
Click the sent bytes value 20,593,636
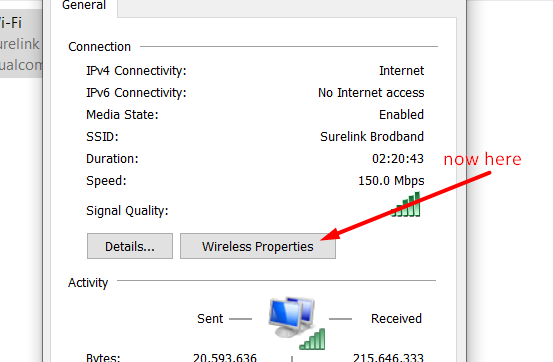(225, 357)
